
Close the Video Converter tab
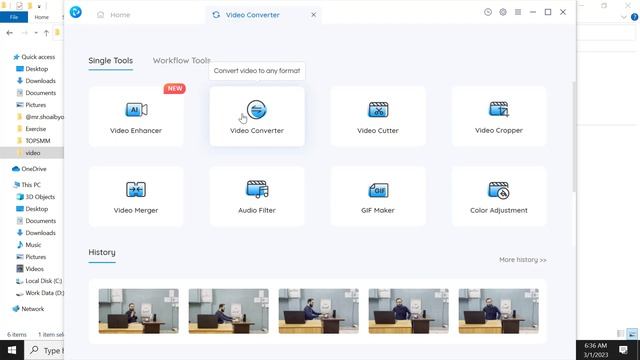click(x=313, y=15)
